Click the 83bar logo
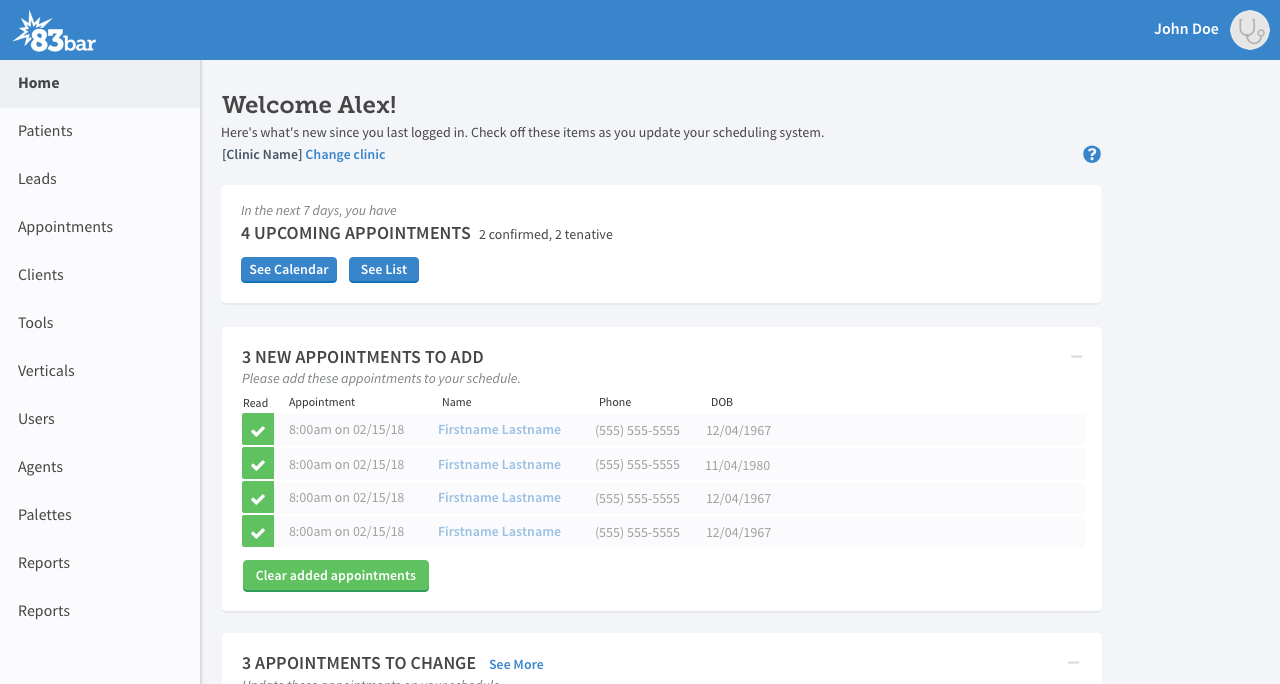The height and width of the screenshot is (684, 1280). tap(55, 32)
